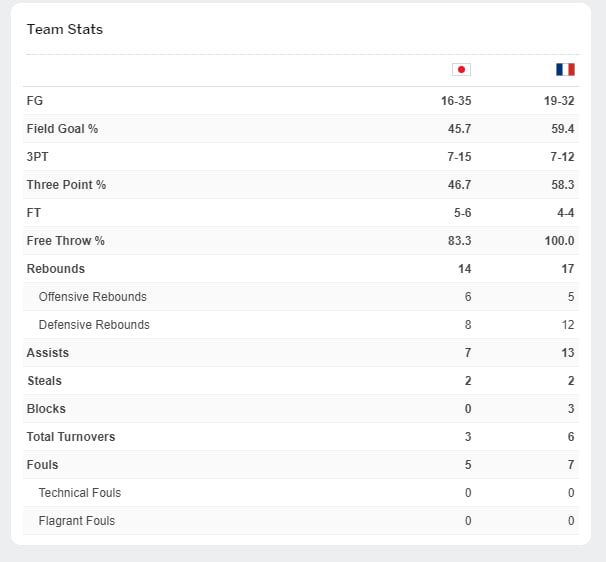Click the France flag icon
The width and height of the screenshot is (606, 562).
pos(565,70)
